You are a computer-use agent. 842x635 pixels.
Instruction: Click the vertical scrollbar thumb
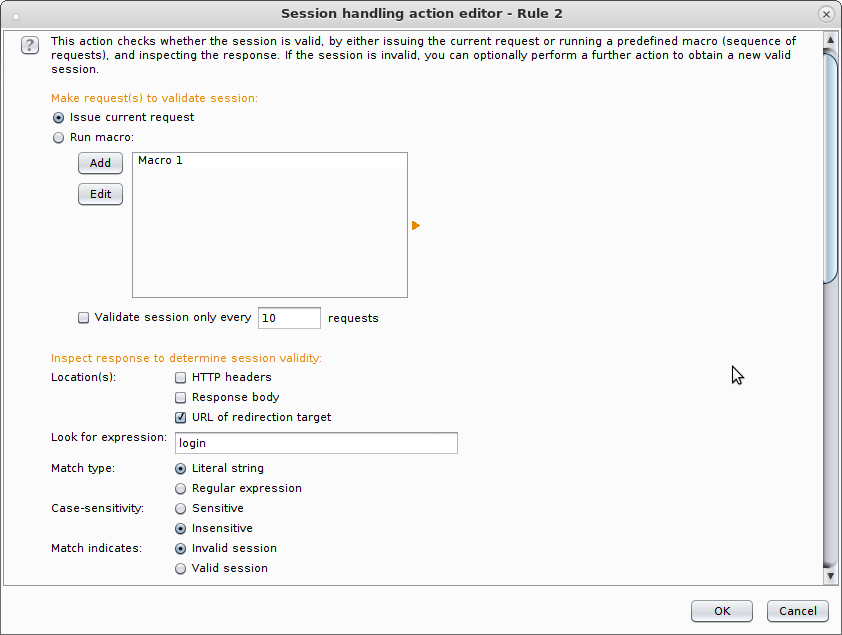(830, 166)
